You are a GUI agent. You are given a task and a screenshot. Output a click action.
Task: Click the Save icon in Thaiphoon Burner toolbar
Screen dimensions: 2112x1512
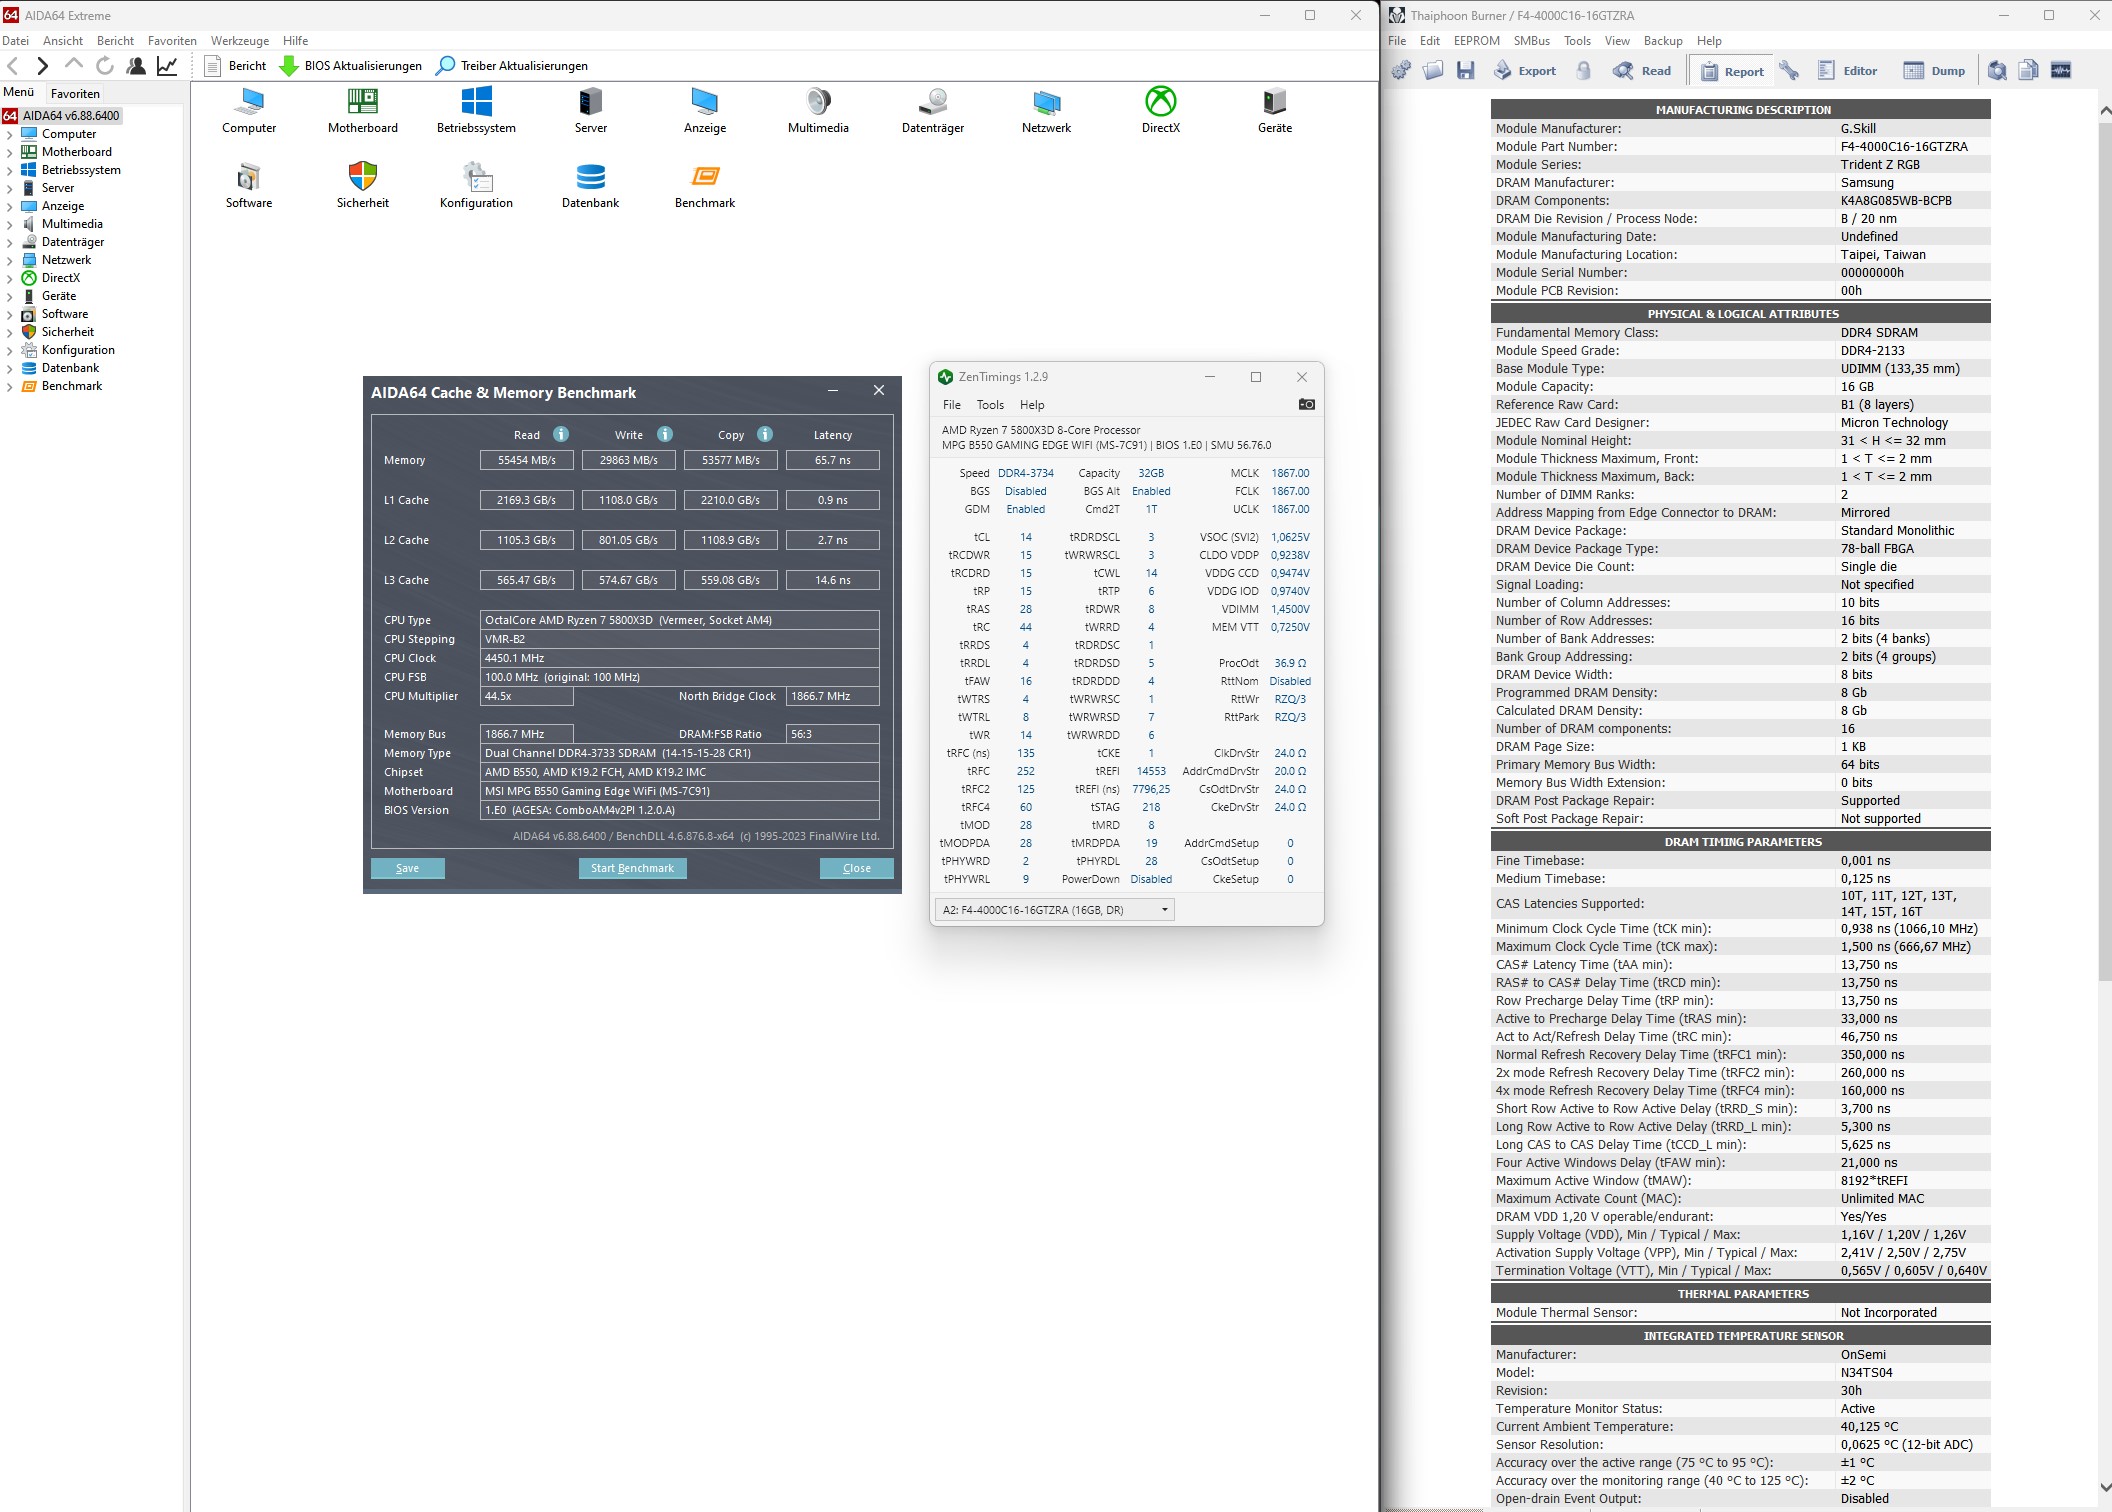pyautogui.click(x=1466, y=70)
